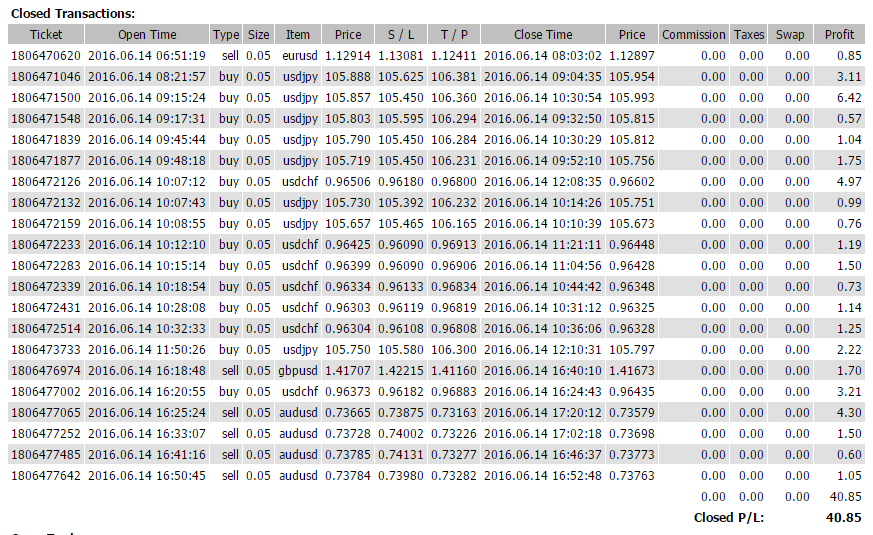
Task: Click the Ticket column header
Action: tap(46, 34)
